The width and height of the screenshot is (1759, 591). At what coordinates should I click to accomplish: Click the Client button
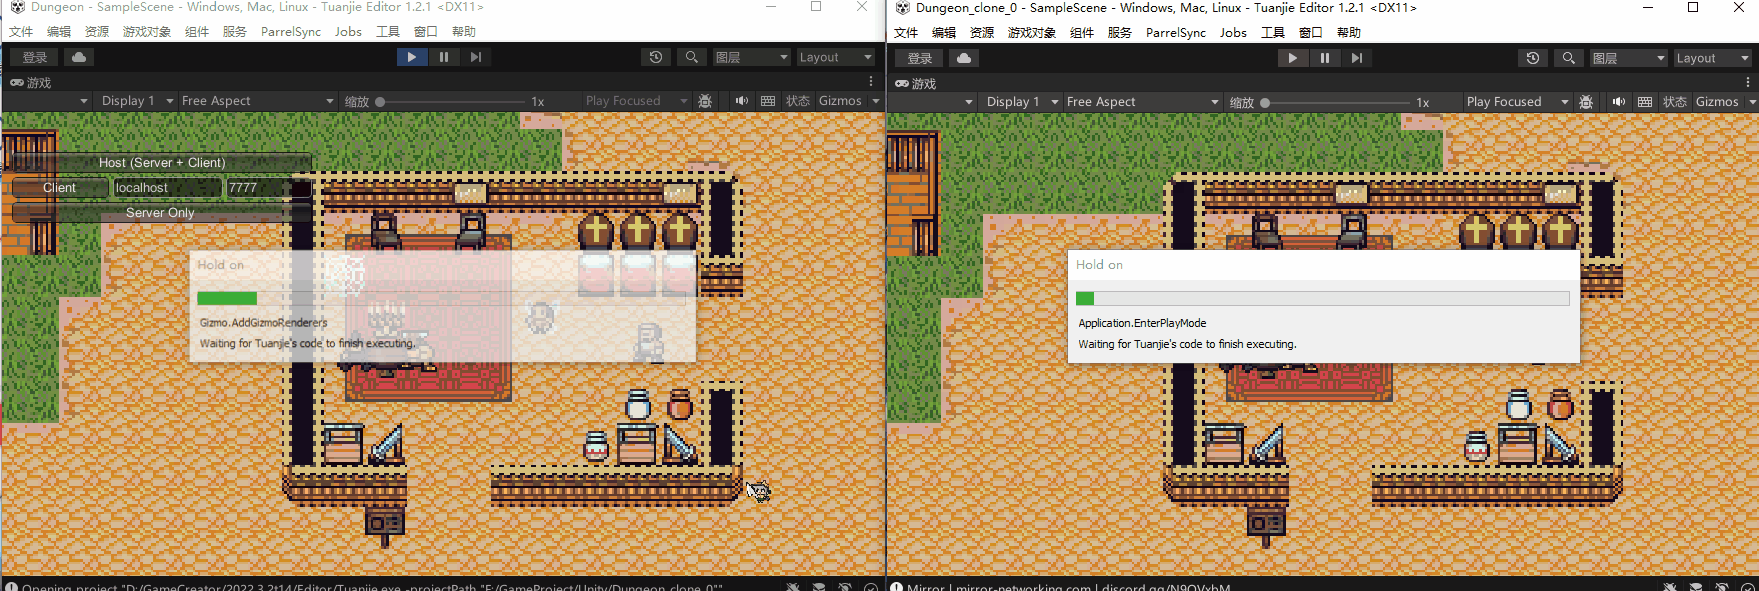59,187
